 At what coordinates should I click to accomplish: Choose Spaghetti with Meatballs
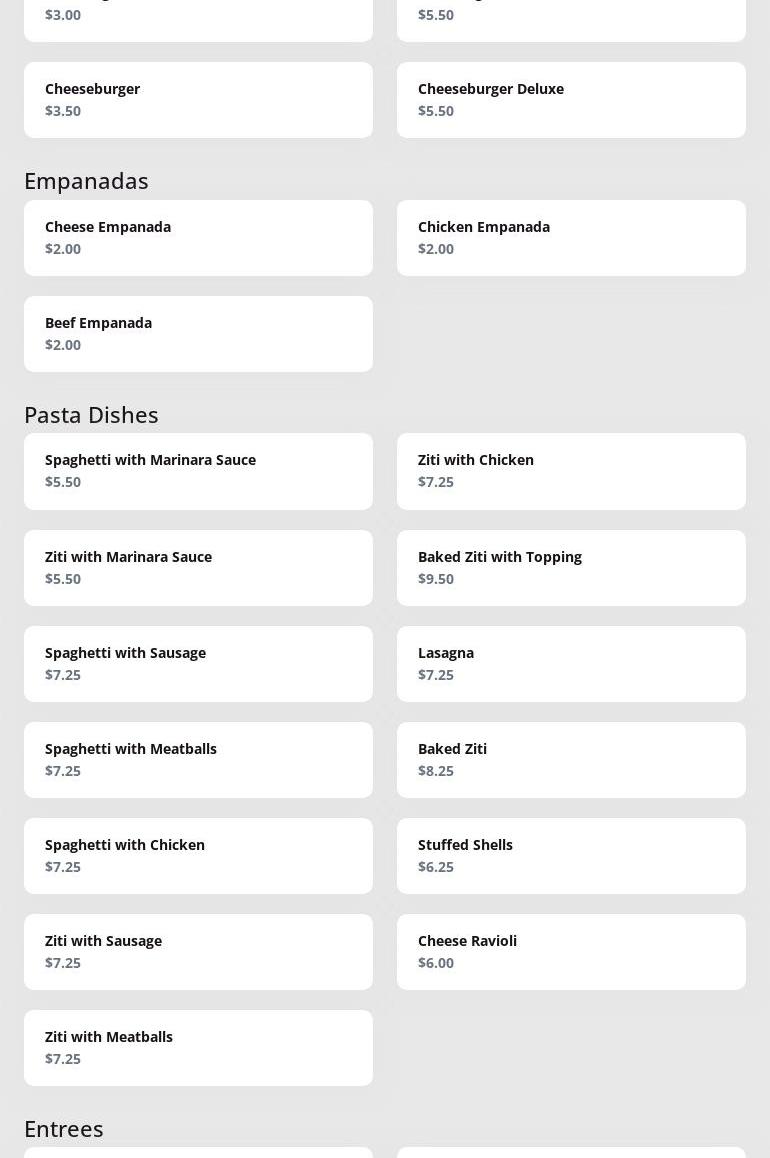198,760
